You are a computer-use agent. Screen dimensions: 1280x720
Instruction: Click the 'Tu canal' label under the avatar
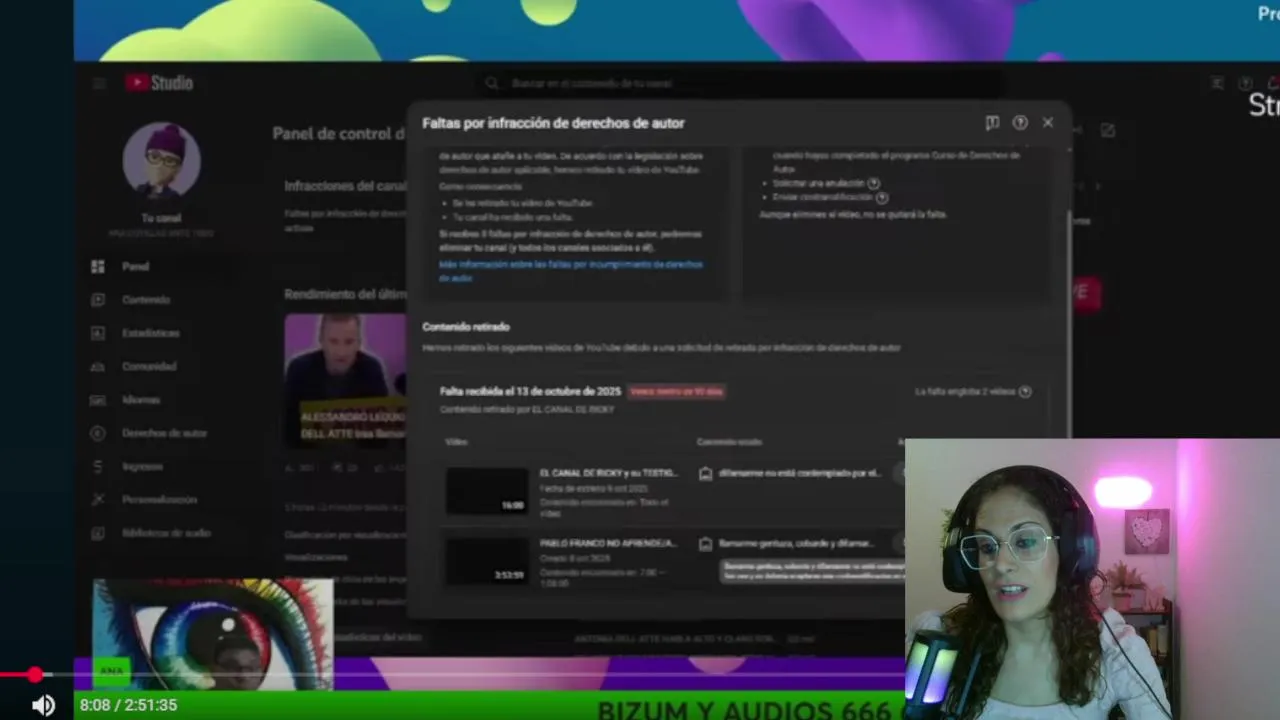[x=161, y=218]
